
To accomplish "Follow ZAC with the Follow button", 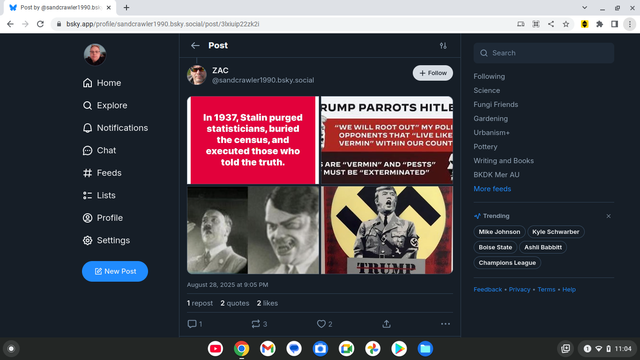I will click(x=433, y=73).
